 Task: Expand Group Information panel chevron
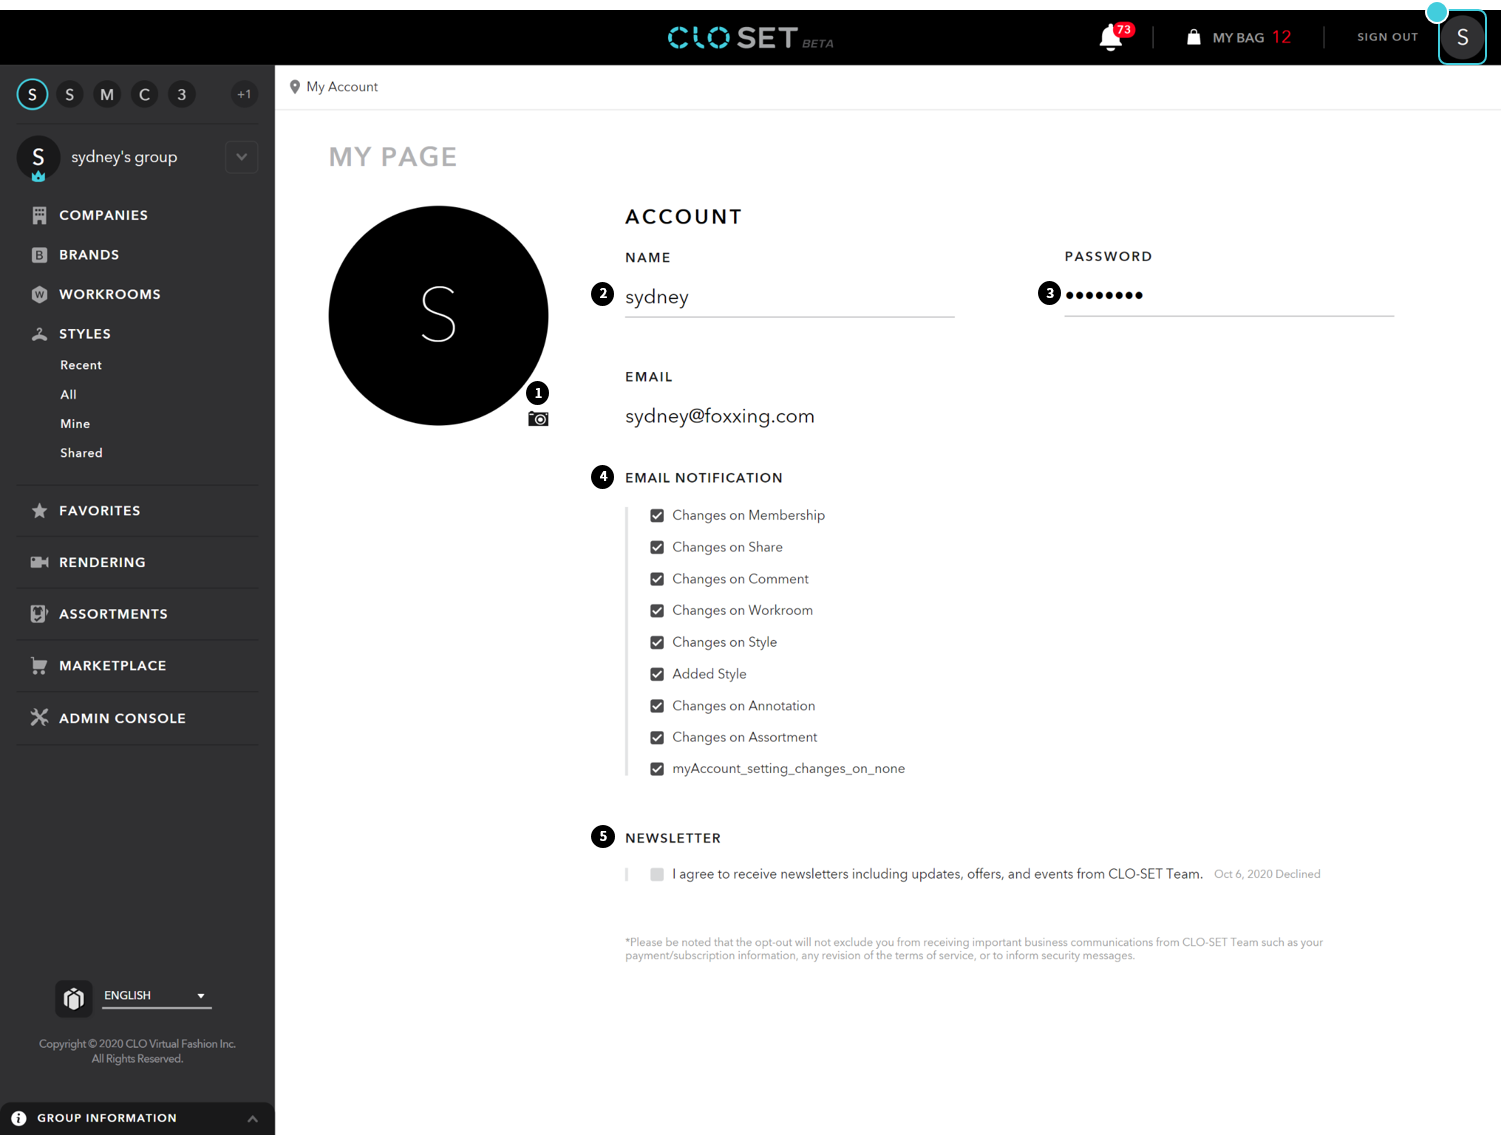(x=253, y=1119)
